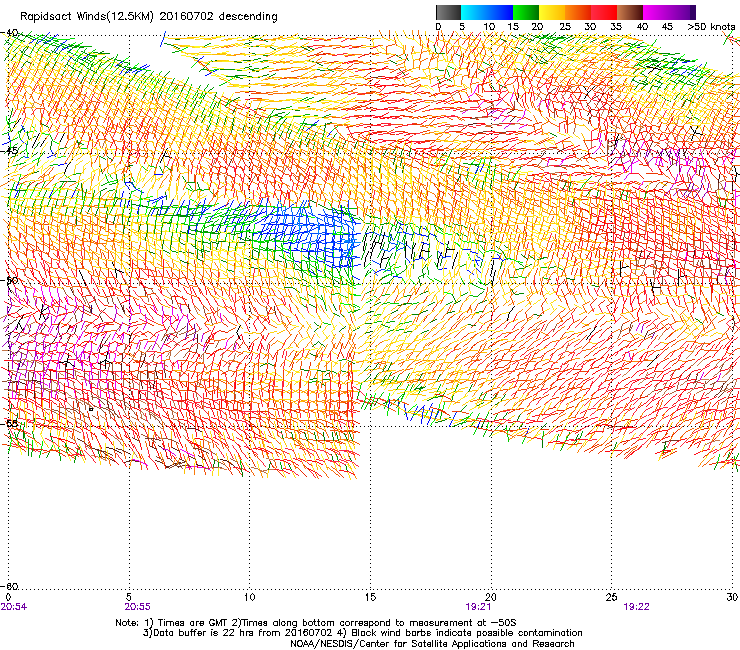The image size is (740, 650).
Task: Click the '>50 knots' legend label
Action: pos(711,27)
